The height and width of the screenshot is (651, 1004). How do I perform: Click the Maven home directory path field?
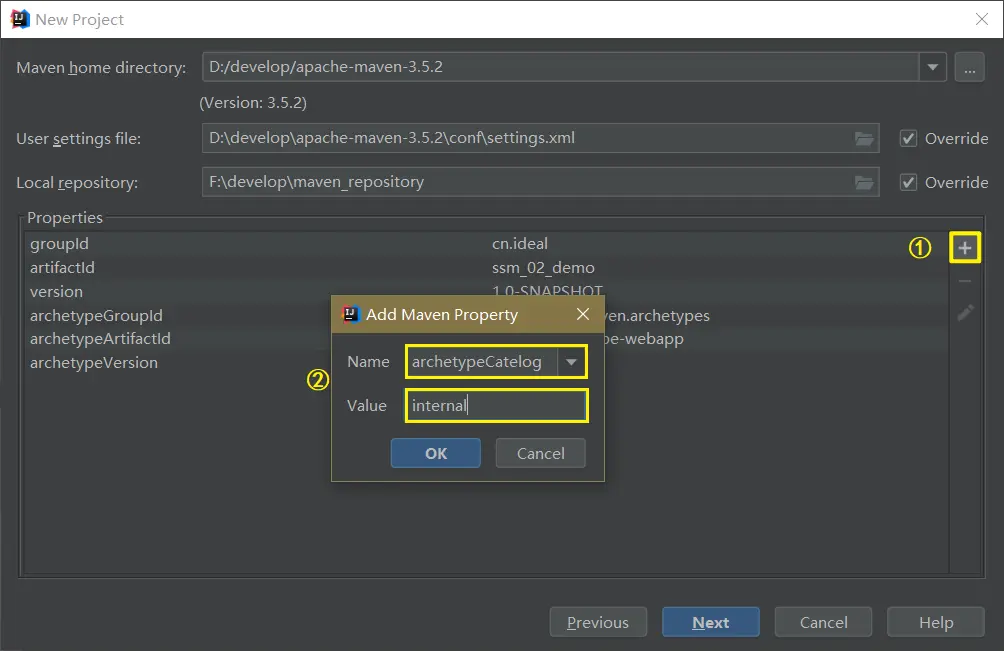tap(561, 67)
